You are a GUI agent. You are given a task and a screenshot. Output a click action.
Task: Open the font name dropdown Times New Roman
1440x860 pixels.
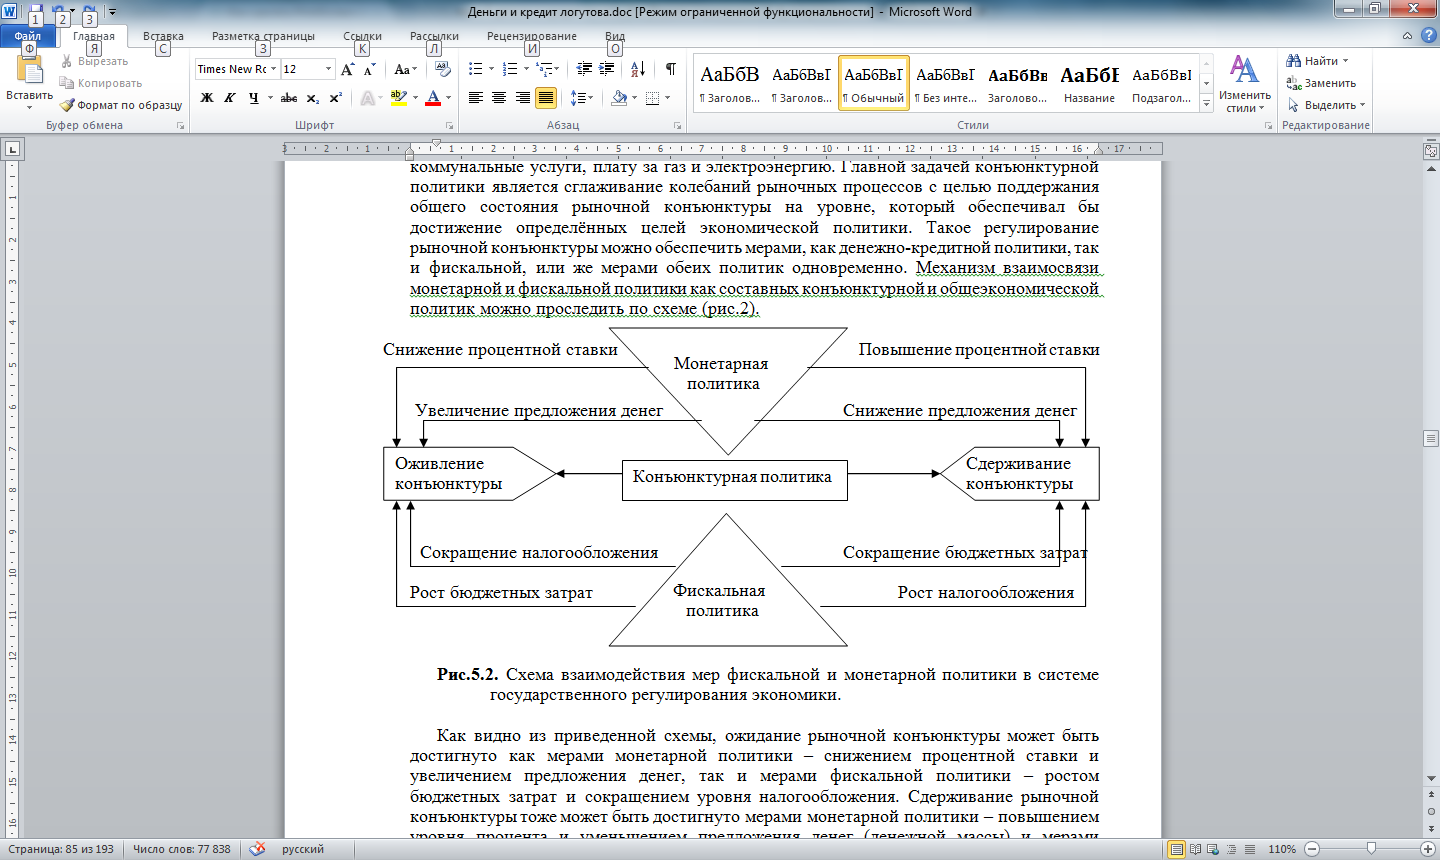[x=273, y=69]
